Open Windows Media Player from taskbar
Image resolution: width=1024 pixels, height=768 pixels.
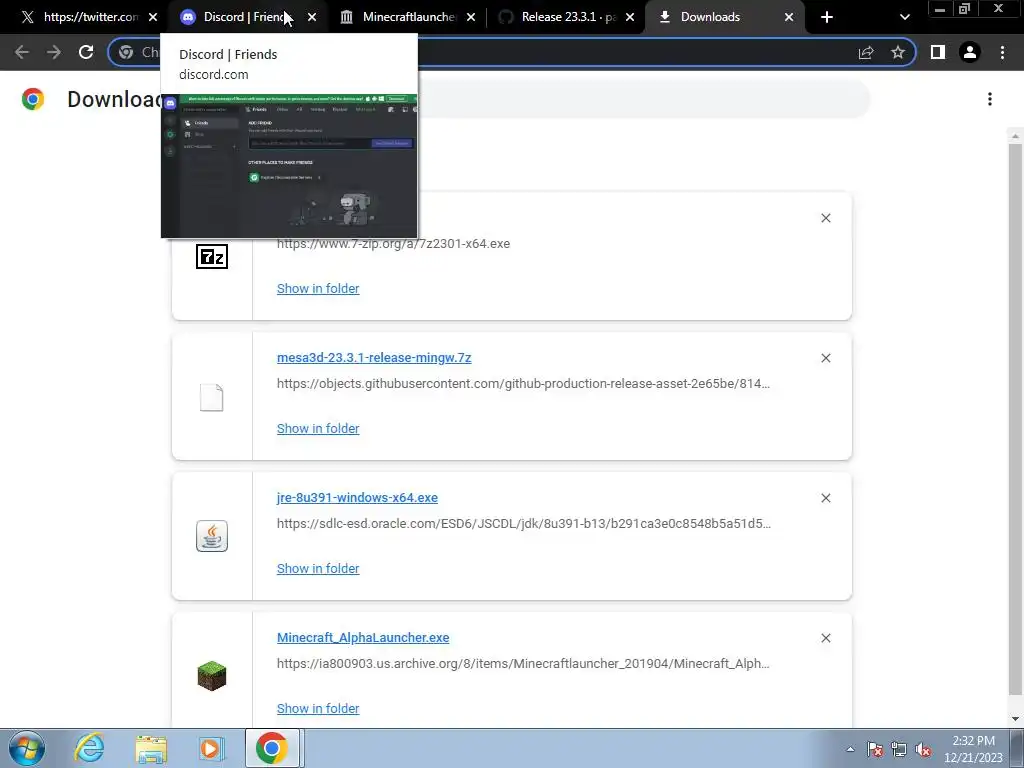click(x=211, y=748)
